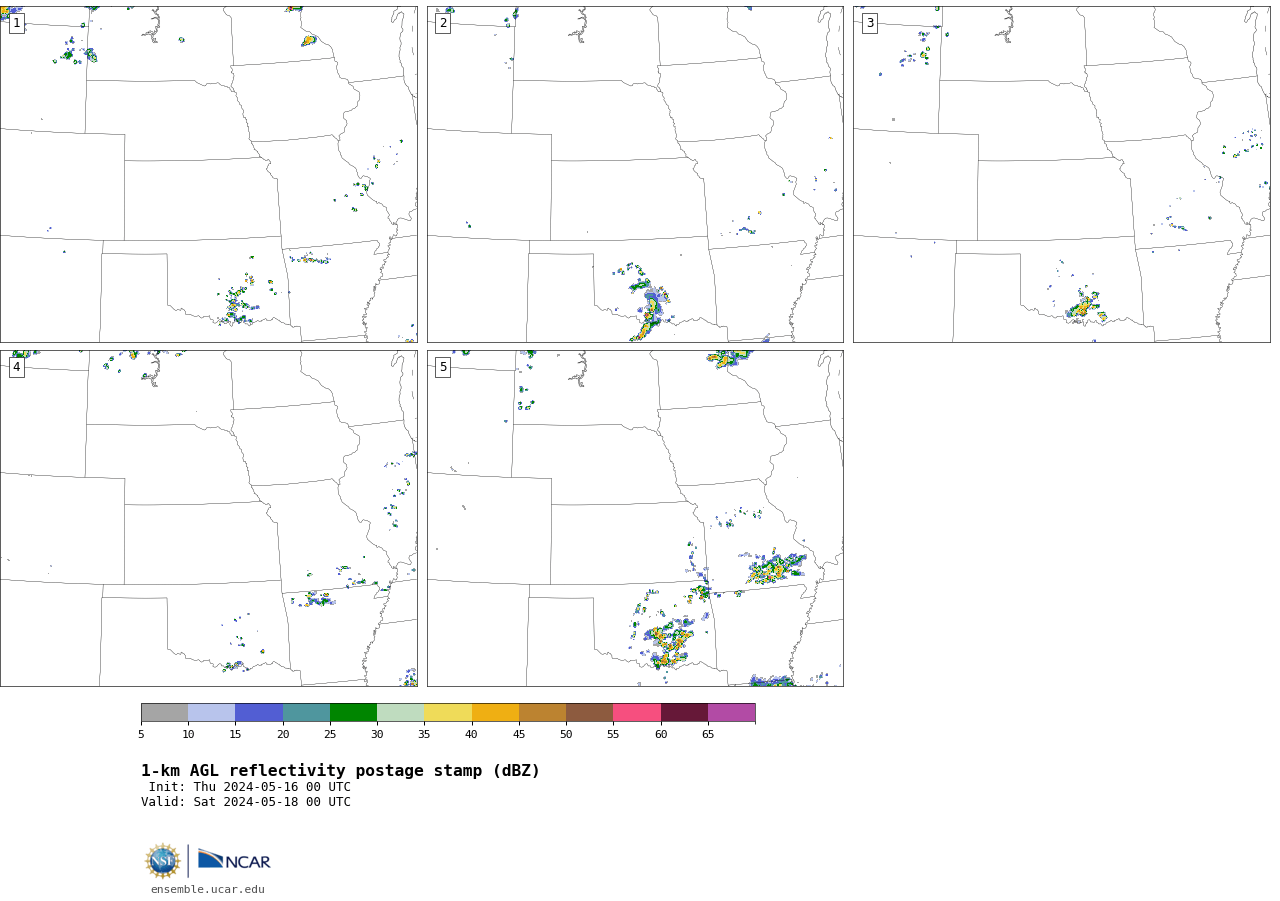
Task: Click the NSF logo icon
Action: pos(163,861)
